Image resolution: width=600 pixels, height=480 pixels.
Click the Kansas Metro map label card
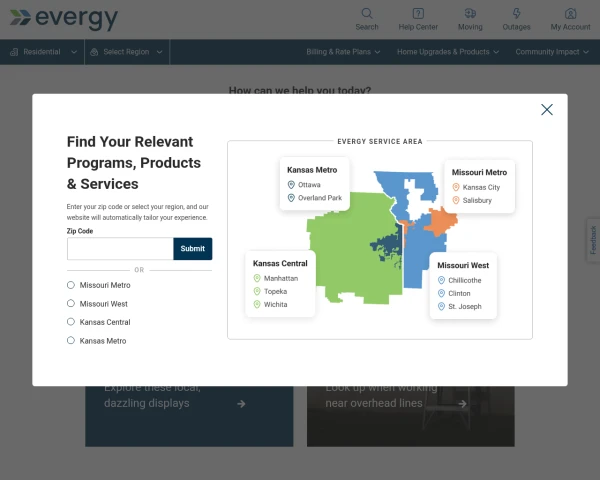pos(315,184)
